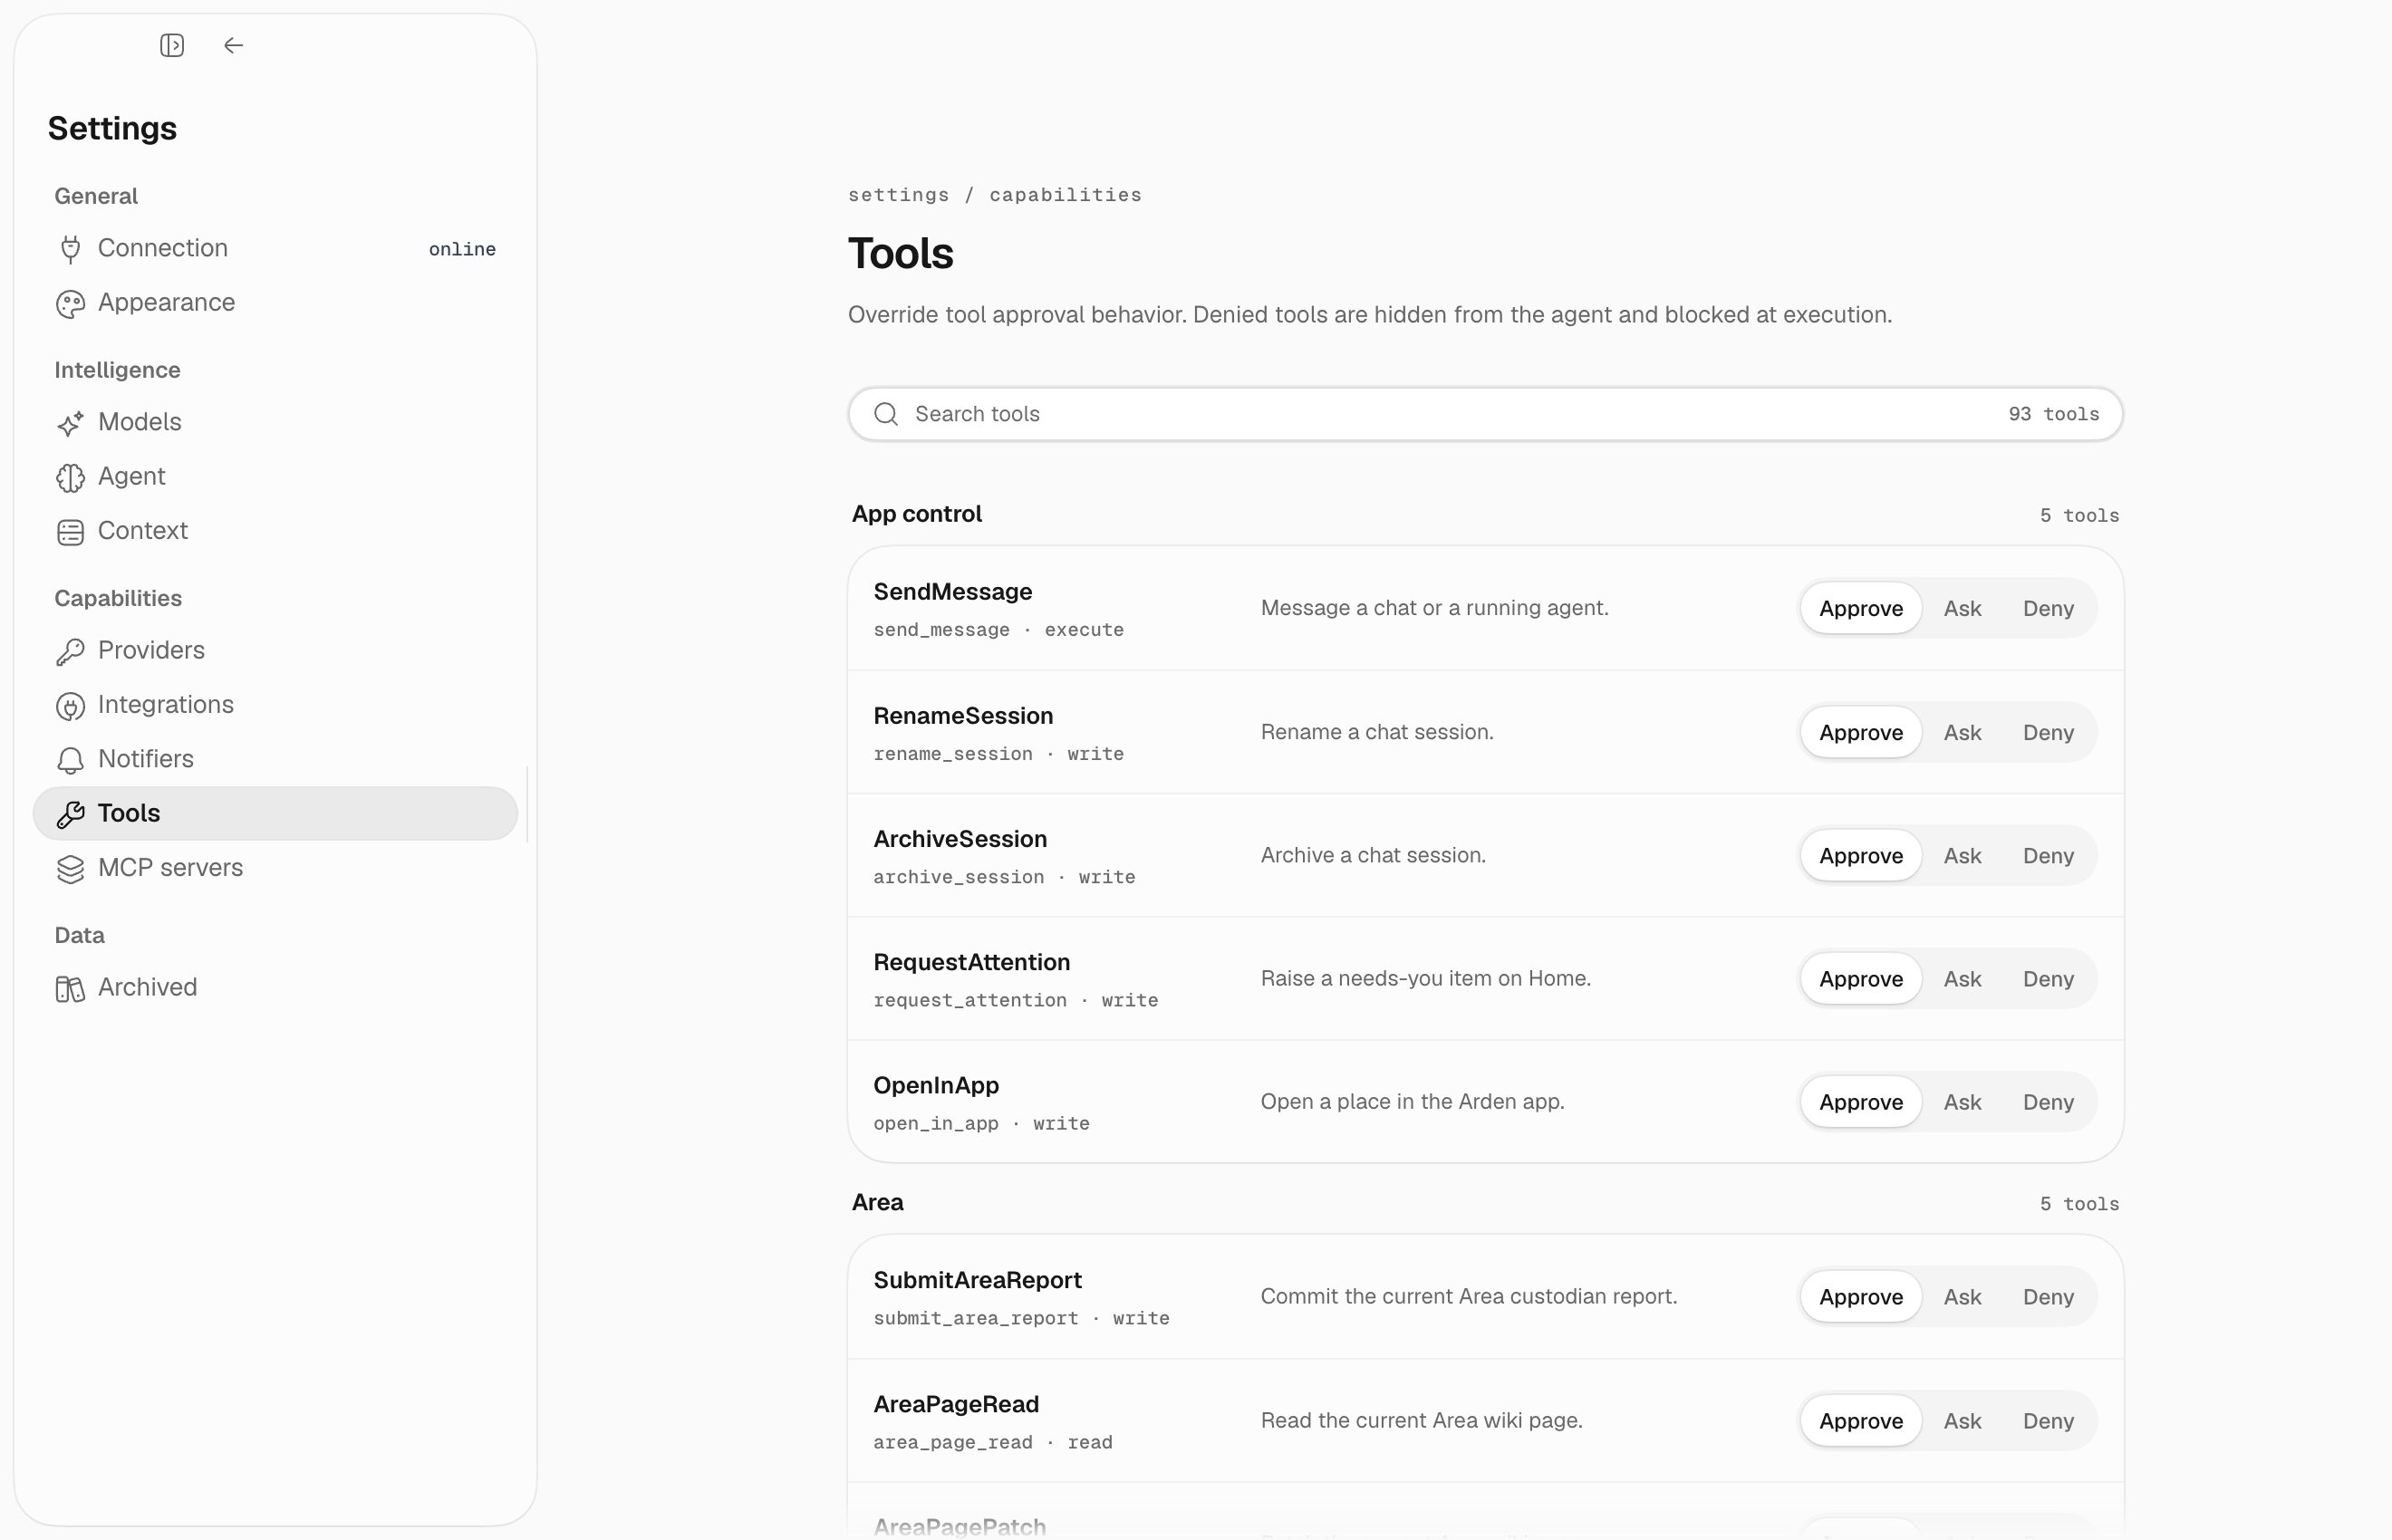Screen dimensions: 2392x1540
Task: Click the Notifiers bell icon
Action: pyautogui.click(x=70, y=759)
